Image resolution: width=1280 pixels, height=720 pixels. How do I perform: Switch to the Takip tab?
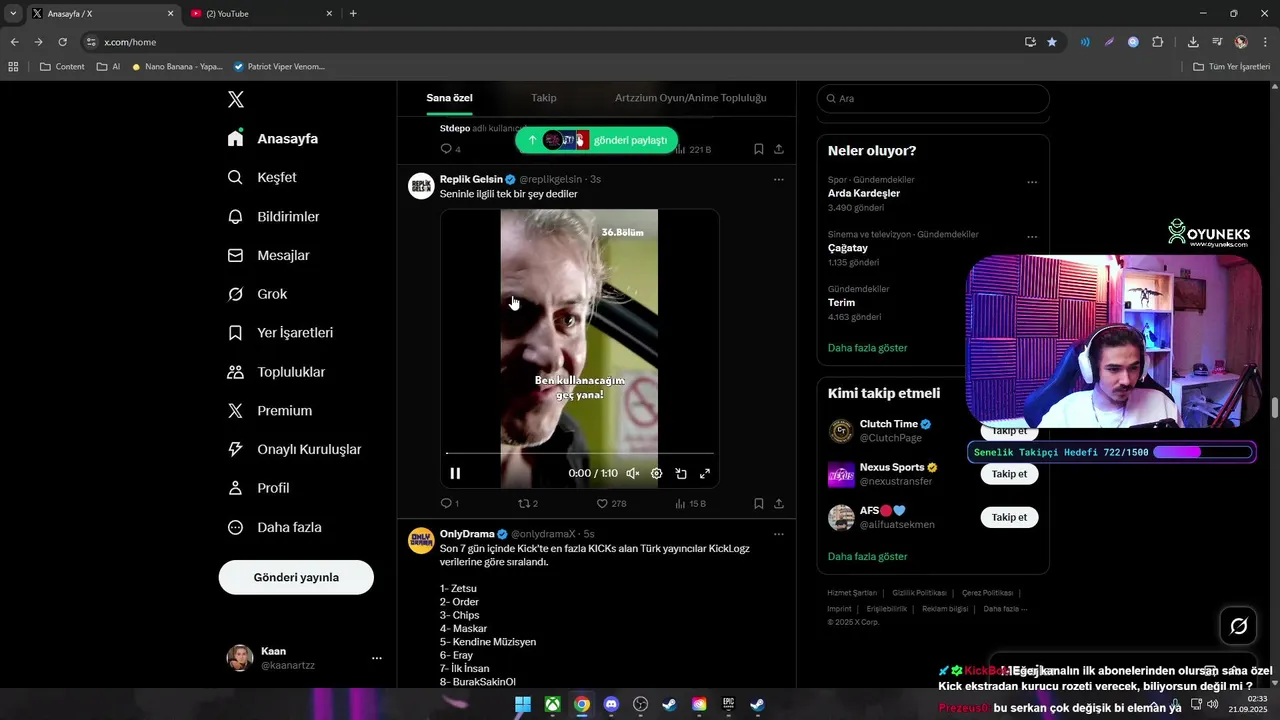coord(544,98)
